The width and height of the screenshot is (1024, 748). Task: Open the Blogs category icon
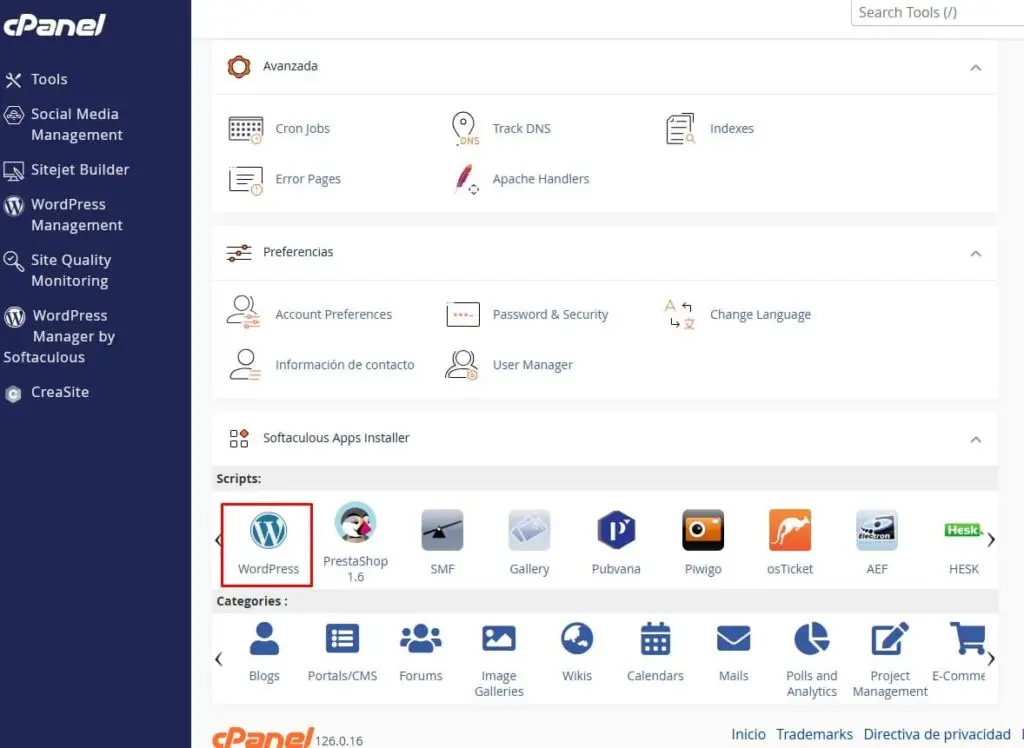tap(264, 639)
